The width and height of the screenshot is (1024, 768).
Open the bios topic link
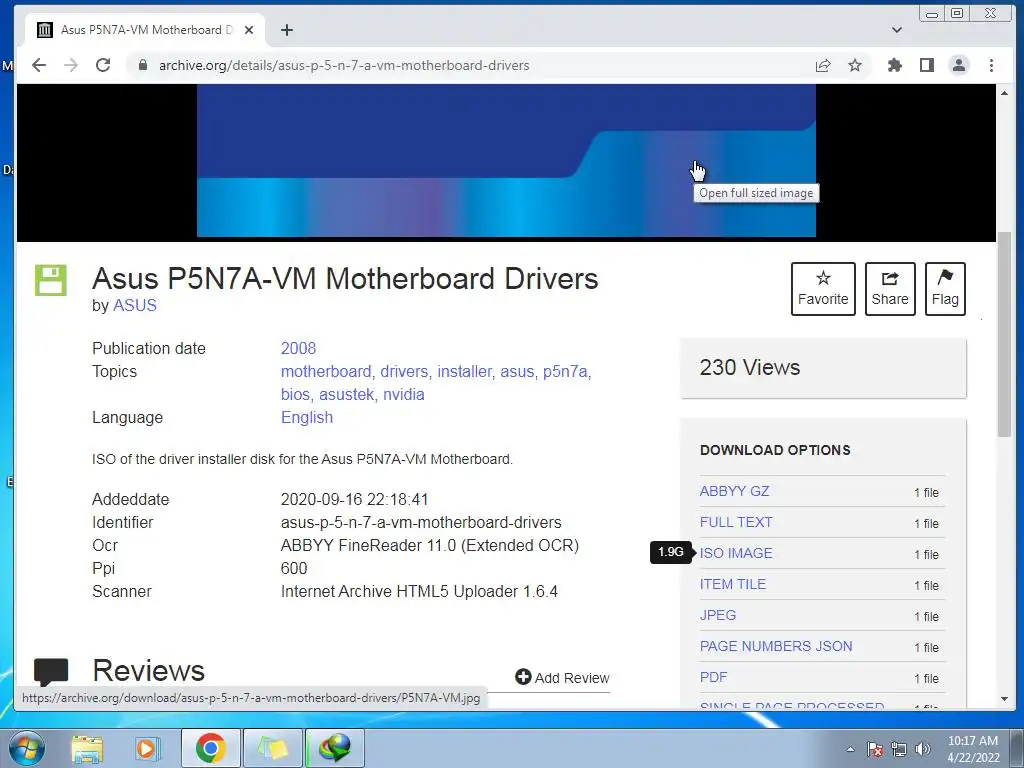pyautogui.click(x=295, y=394)
